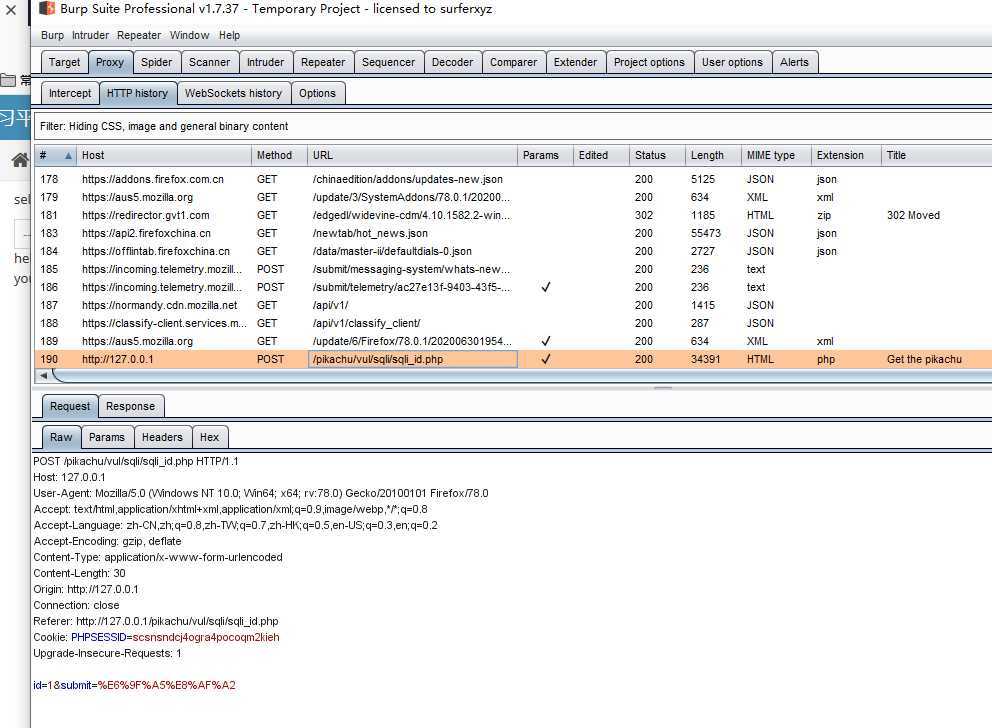
Task: Switch to the Intruder tool tab
Action: 265,62
